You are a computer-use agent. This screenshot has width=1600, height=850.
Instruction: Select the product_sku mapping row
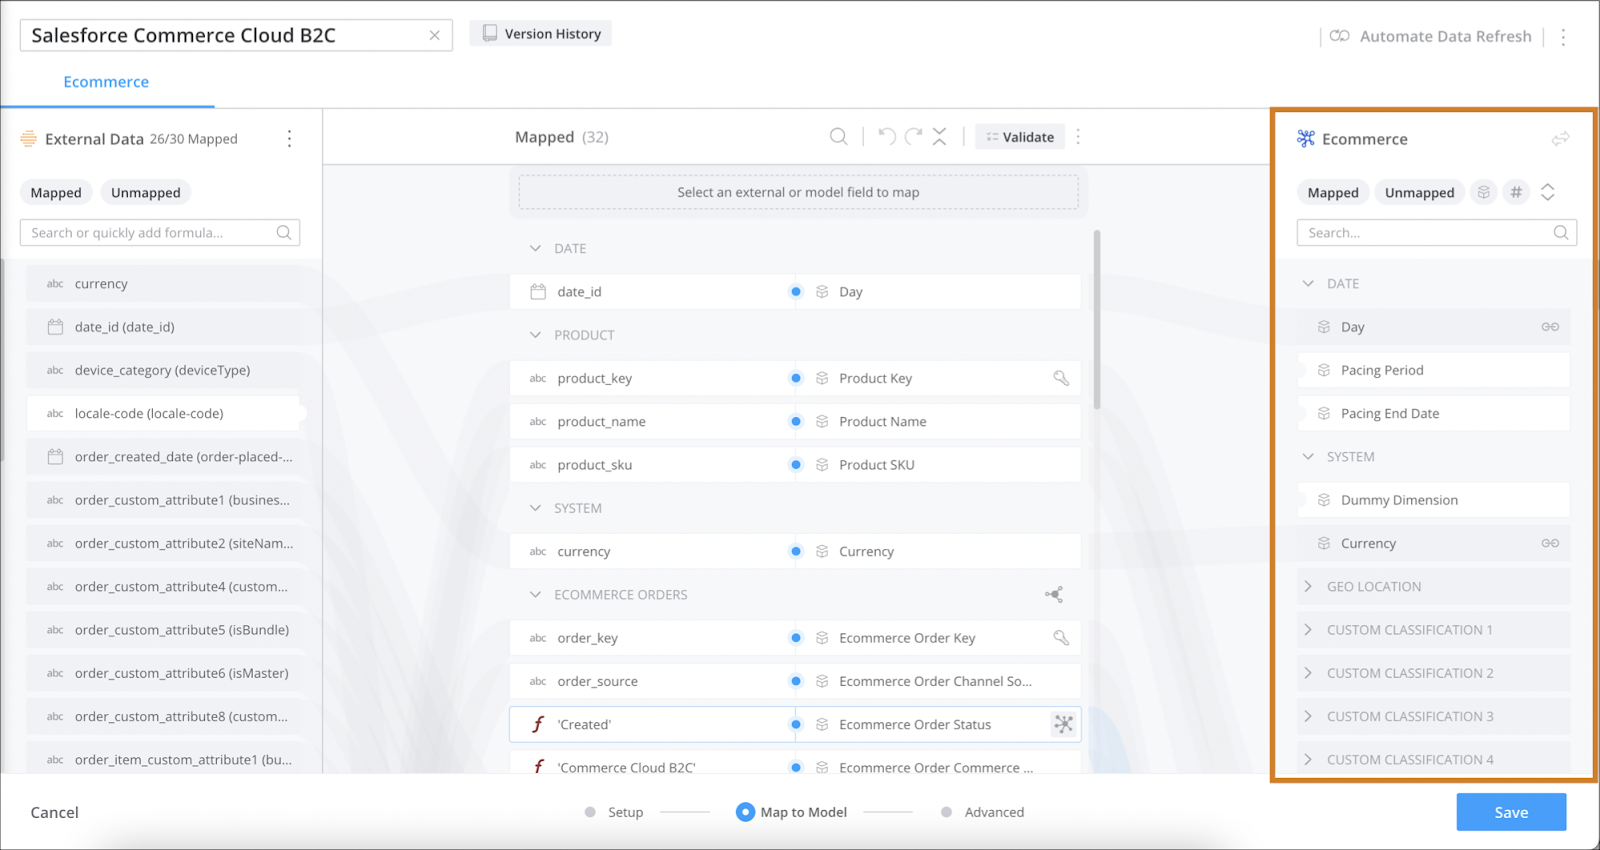coord(795,465)
